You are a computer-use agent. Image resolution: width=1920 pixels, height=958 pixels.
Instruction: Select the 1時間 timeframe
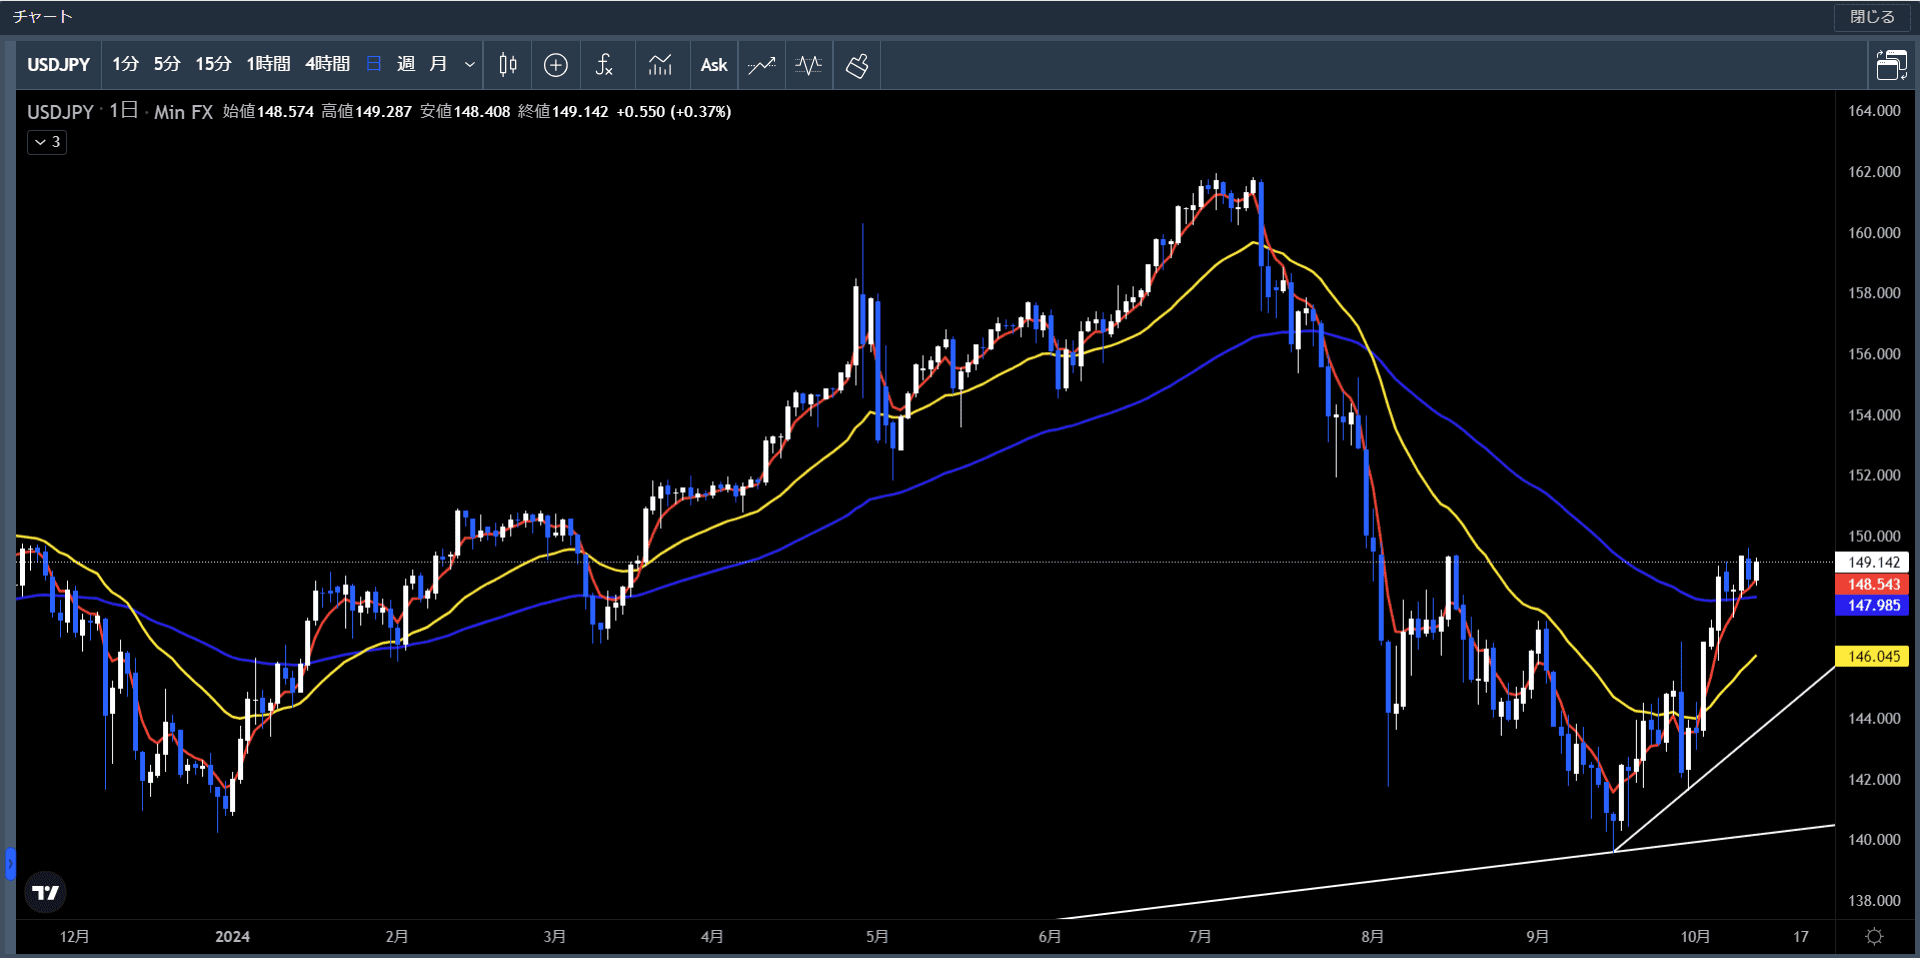(x=268, y=65)
